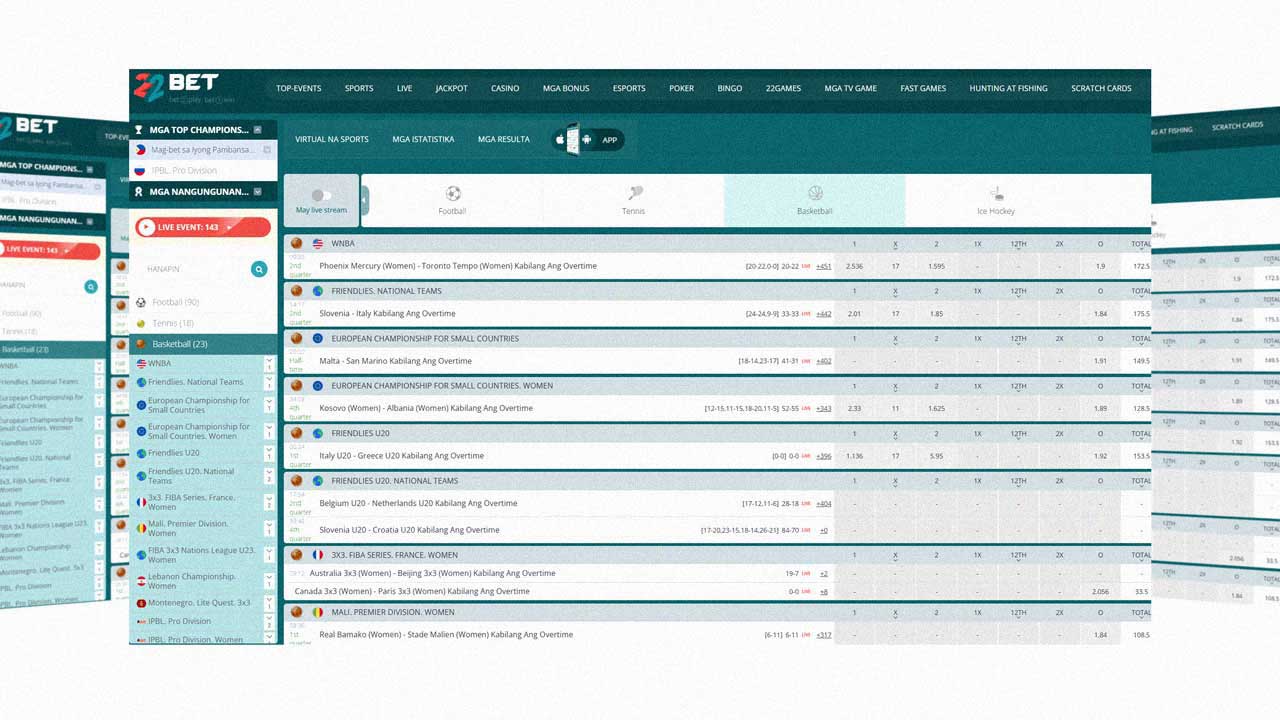
Task: Open the SCRATCH CARDS menu
Action: (1101, 88)
